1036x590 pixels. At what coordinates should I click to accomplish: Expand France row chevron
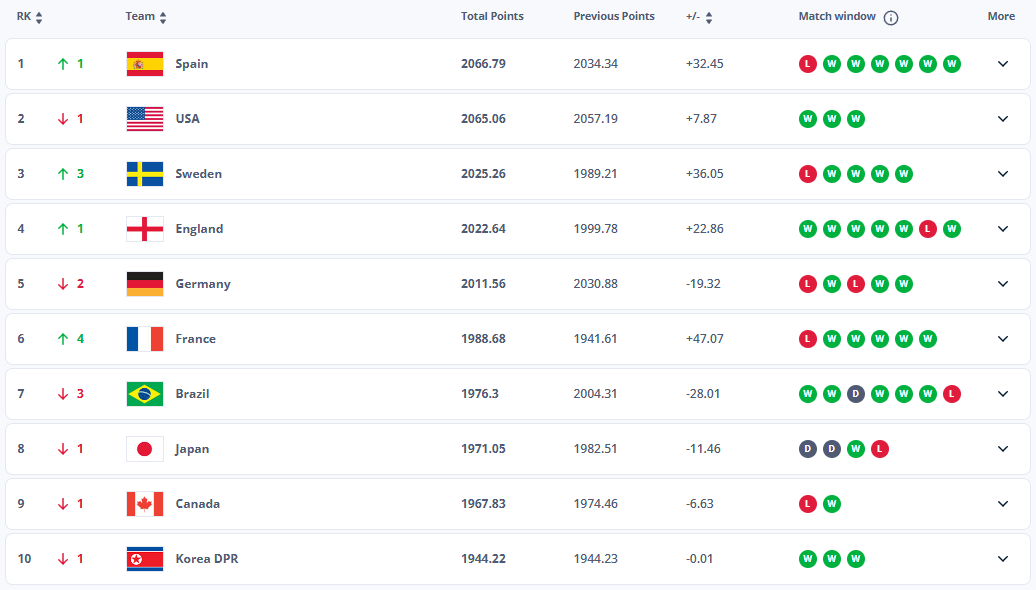(x=1003, y=339)
